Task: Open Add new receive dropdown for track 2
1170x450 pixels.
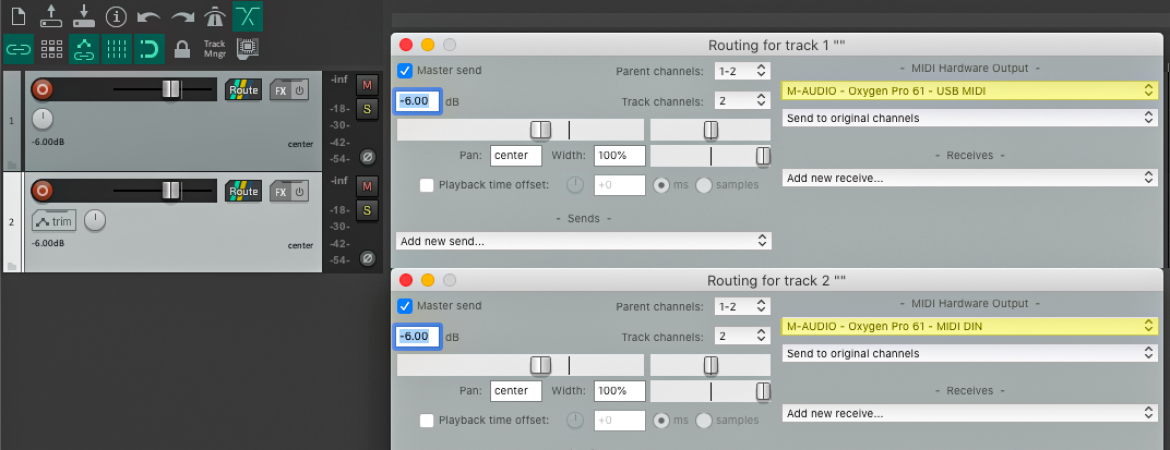Action: click(970, 413)
